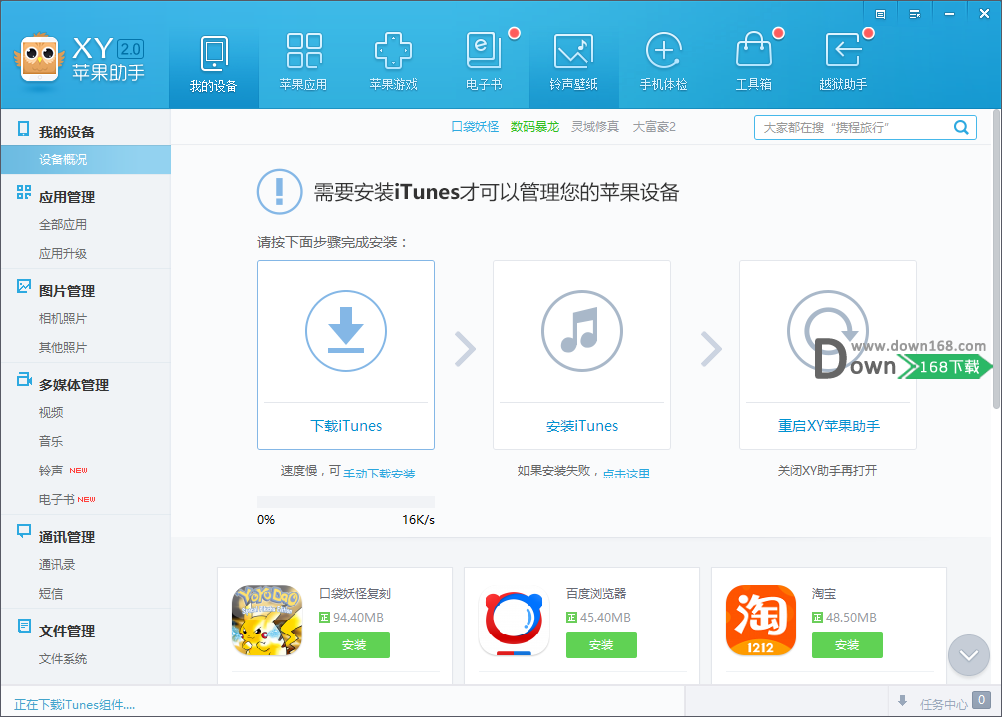Install 口袋妖怪复刻 app

(x=354, y=645)
